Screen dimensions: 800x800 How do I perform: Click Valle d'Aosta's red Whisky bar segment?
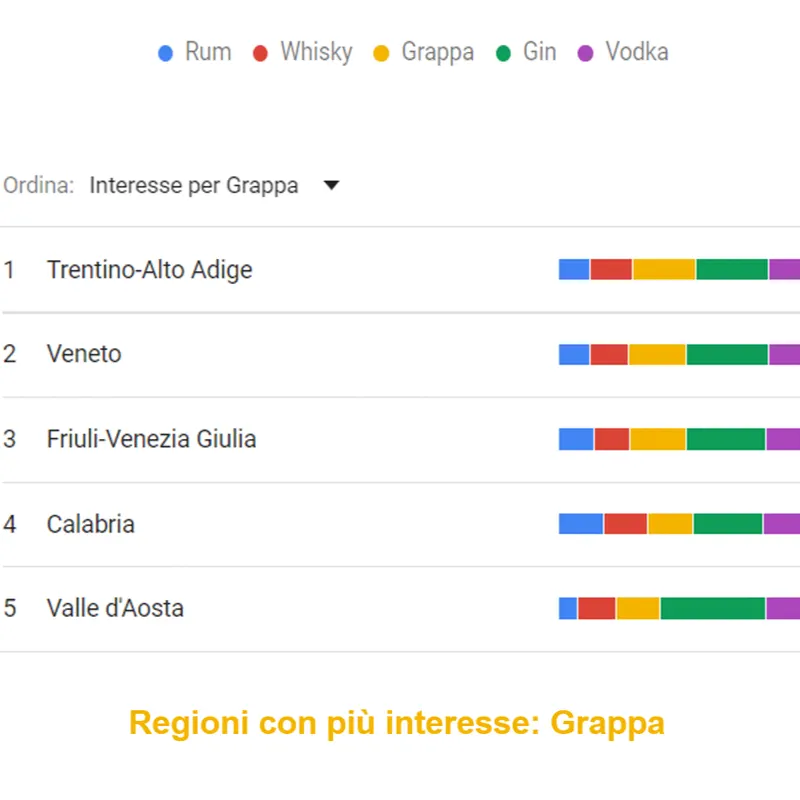point(596,608)
